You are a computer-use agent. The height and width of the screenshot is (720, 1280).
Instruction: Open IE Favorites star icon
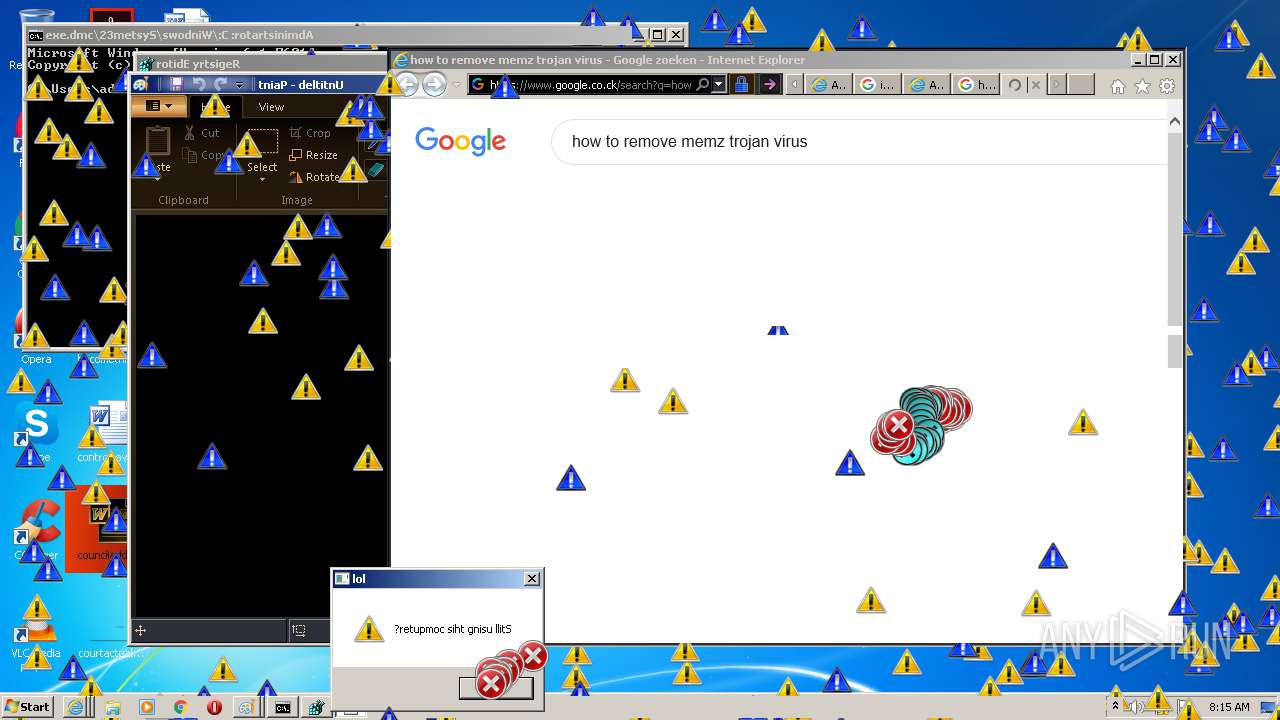1142,86
